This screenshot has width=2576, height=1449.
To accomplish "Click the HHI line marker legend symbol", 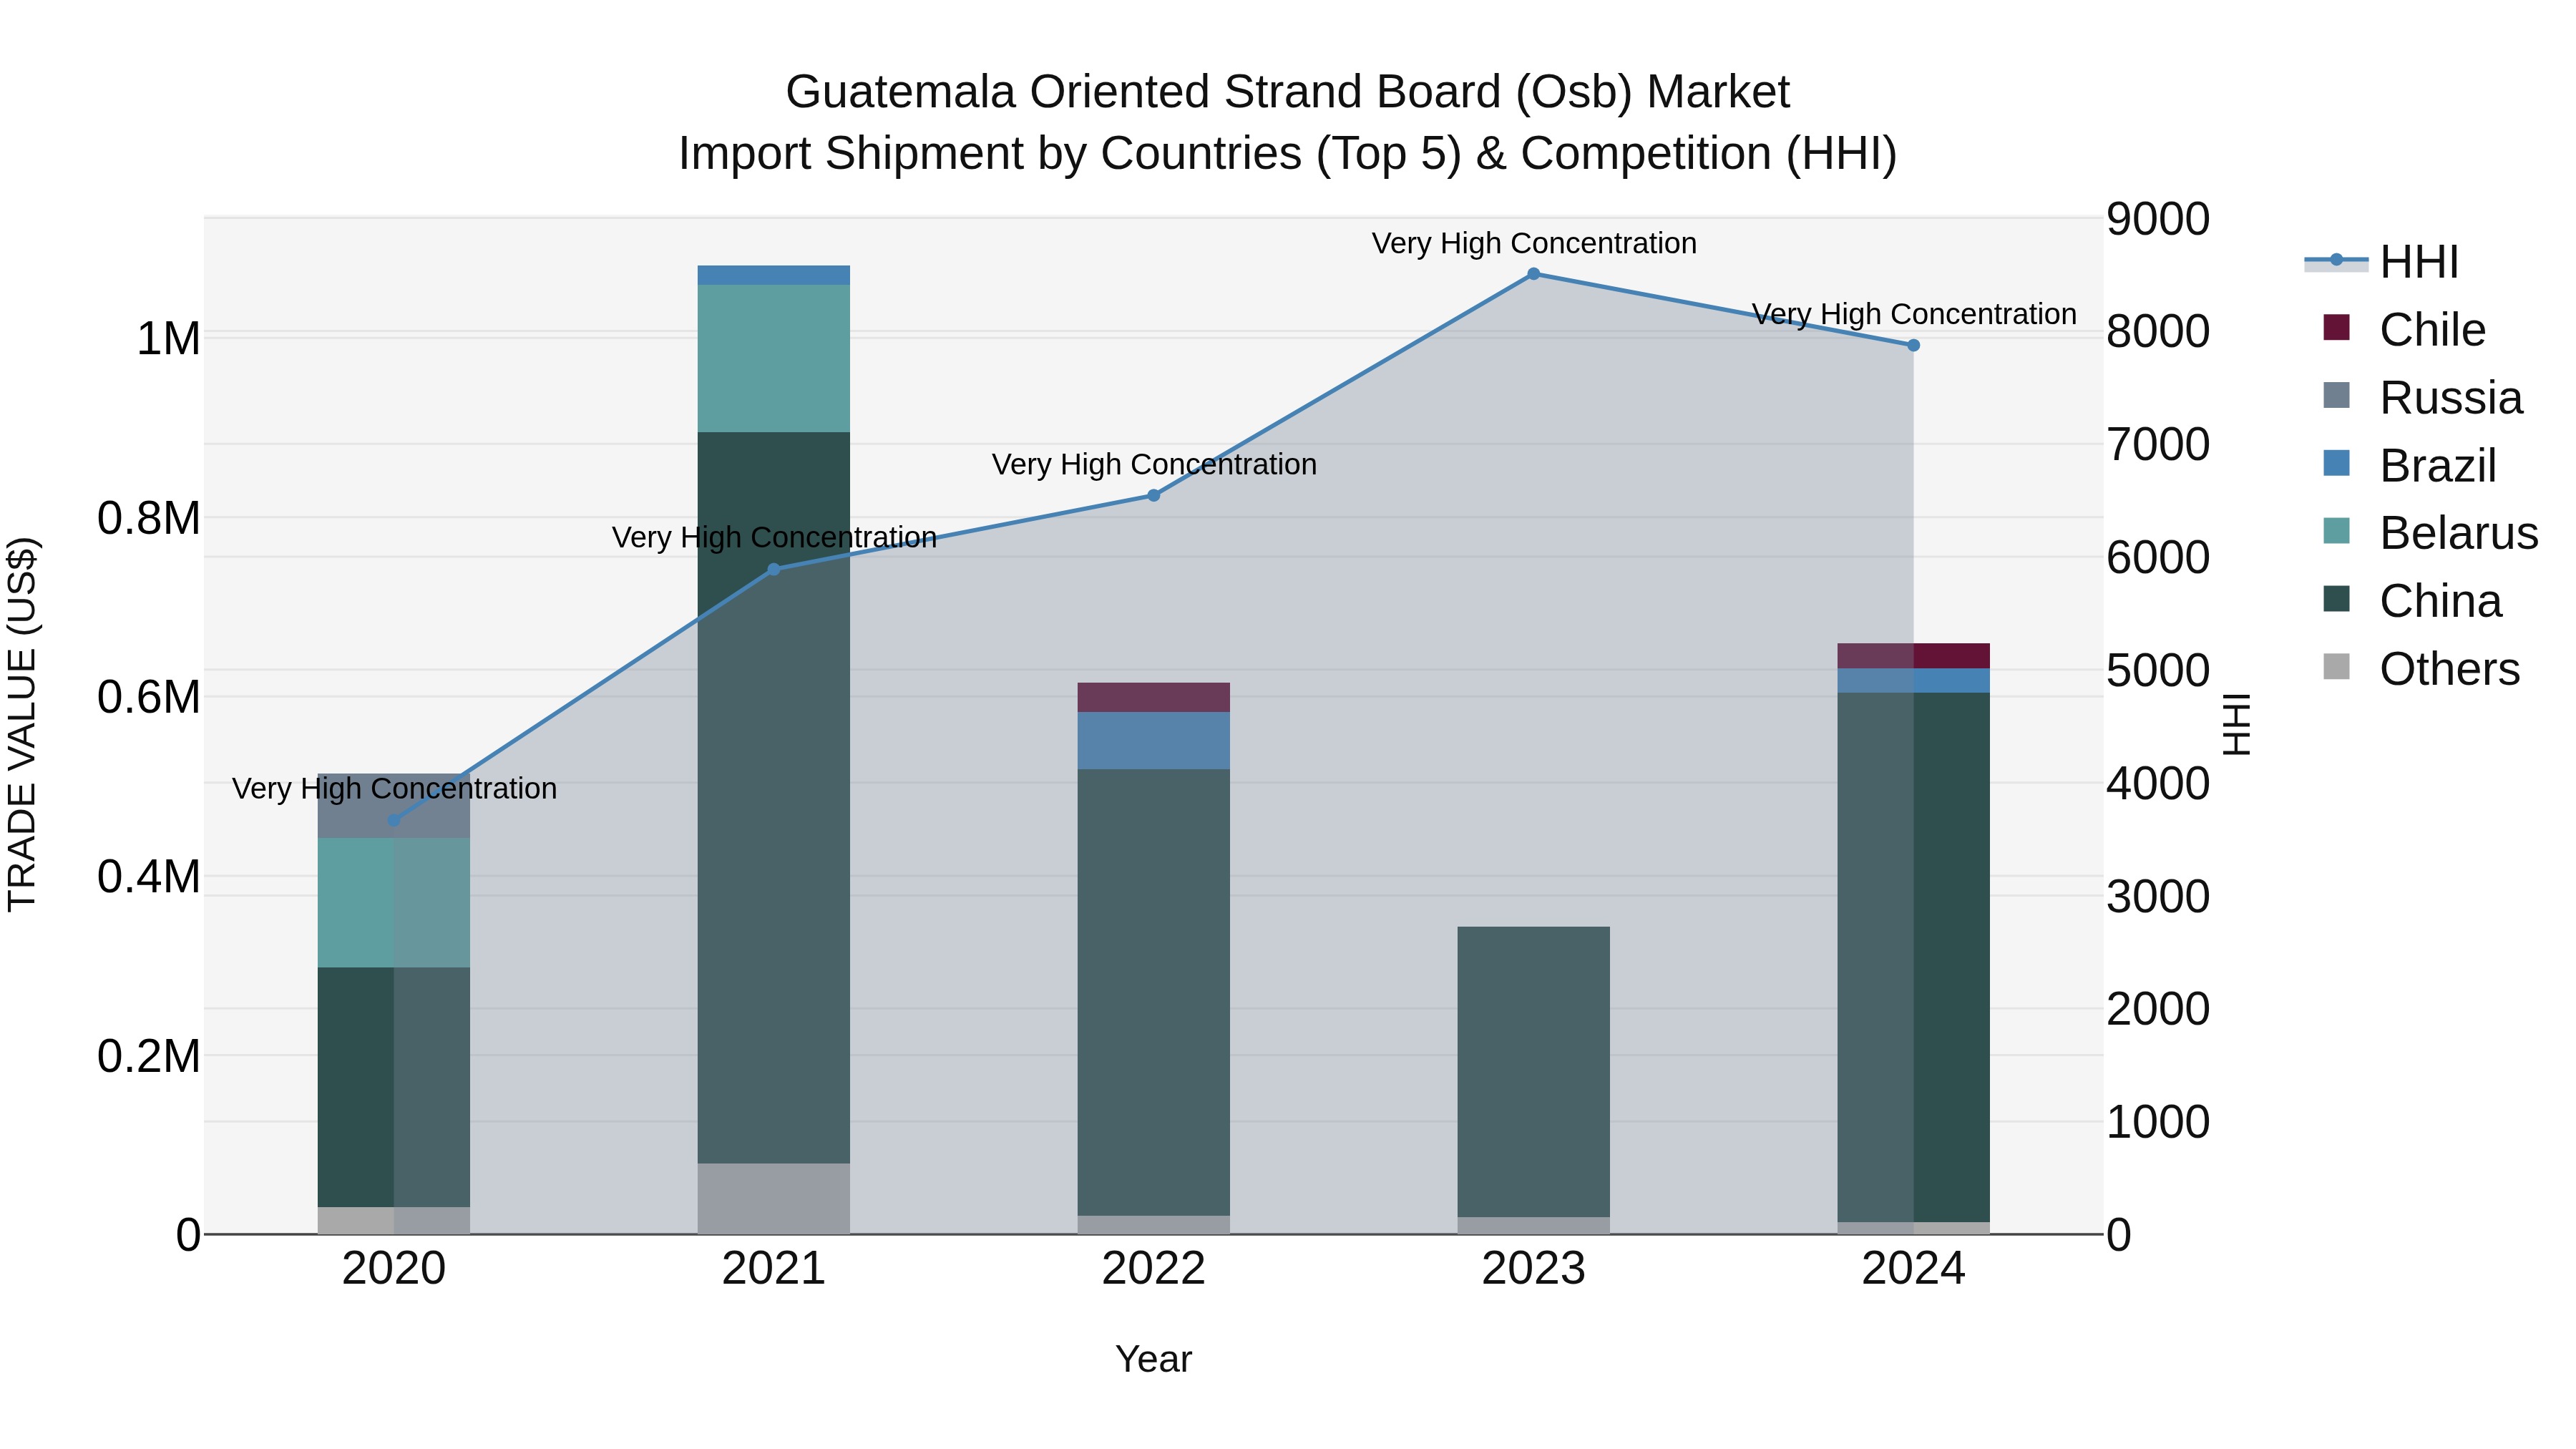I will 2336,260.
